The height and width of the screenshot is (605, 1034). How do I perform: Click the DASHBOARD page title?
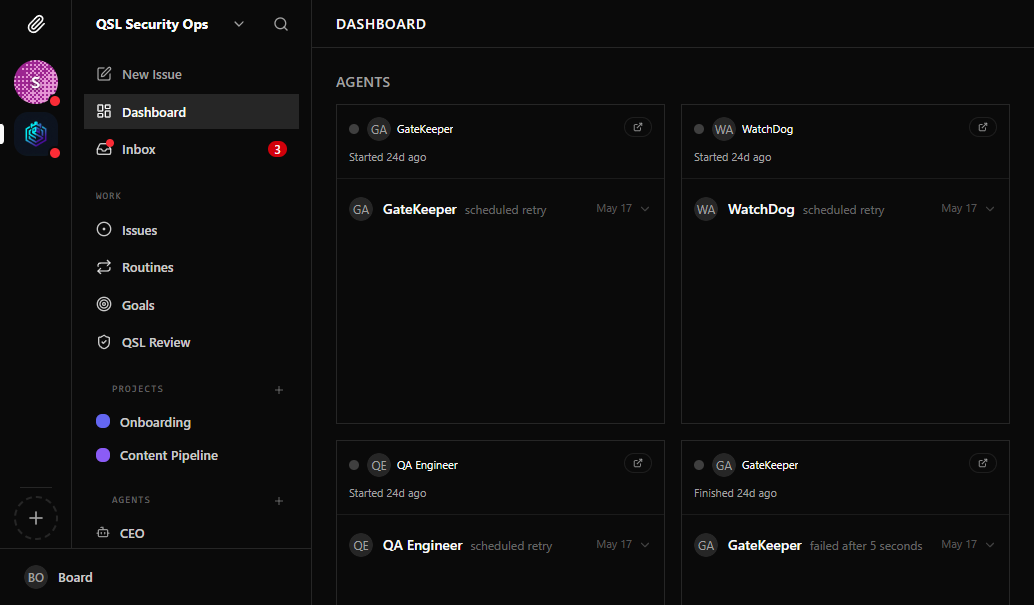pyautogui.click(x=381, y=24)
